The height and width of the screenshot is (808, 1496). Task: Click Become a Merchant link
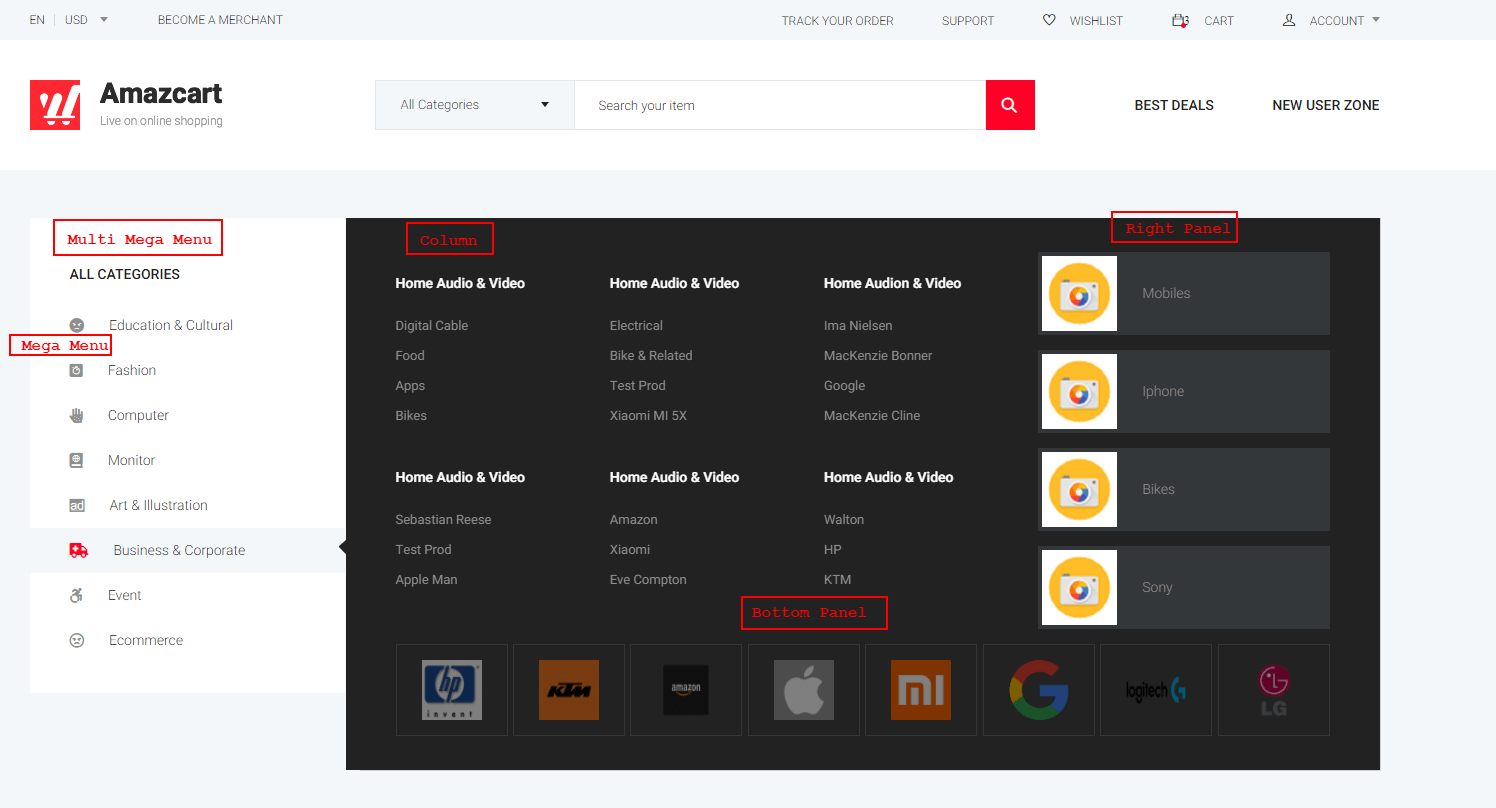tap(220, 20)
